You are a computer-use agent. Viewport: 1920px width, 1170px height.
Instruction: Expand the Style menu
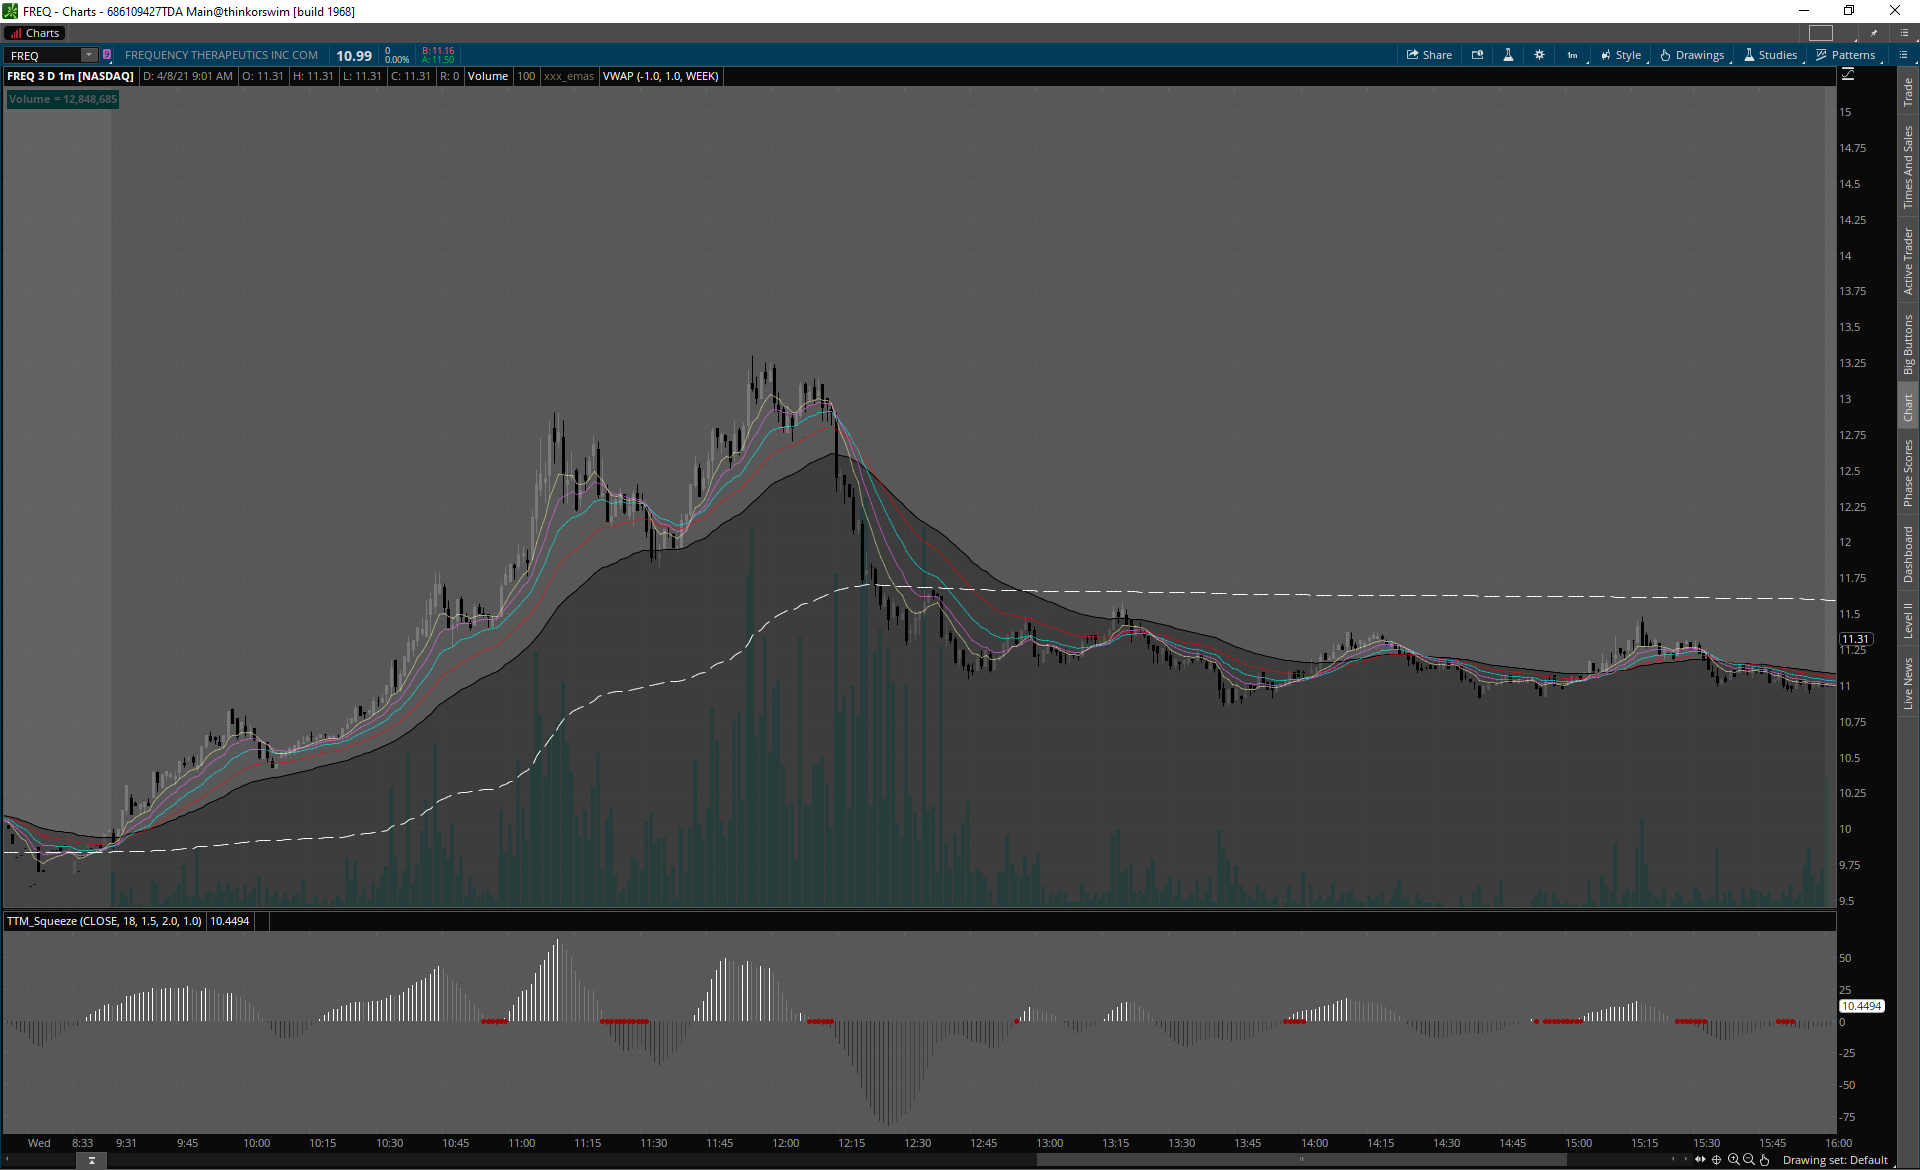tap(1621, 55)
